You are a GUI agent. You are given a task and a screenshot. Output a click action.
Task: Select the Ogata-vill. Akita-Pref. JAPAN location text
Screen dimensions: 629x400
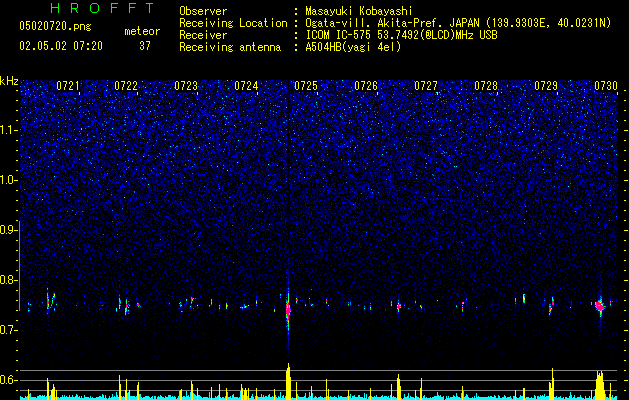(x=458, y=23)
